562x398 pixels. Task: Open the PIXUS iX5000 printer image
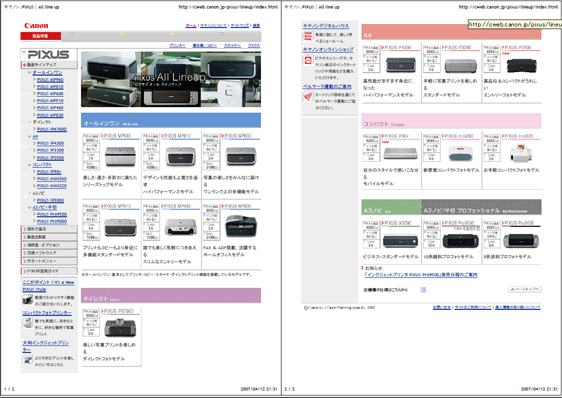pyautogui.click(x=400, y=240)
